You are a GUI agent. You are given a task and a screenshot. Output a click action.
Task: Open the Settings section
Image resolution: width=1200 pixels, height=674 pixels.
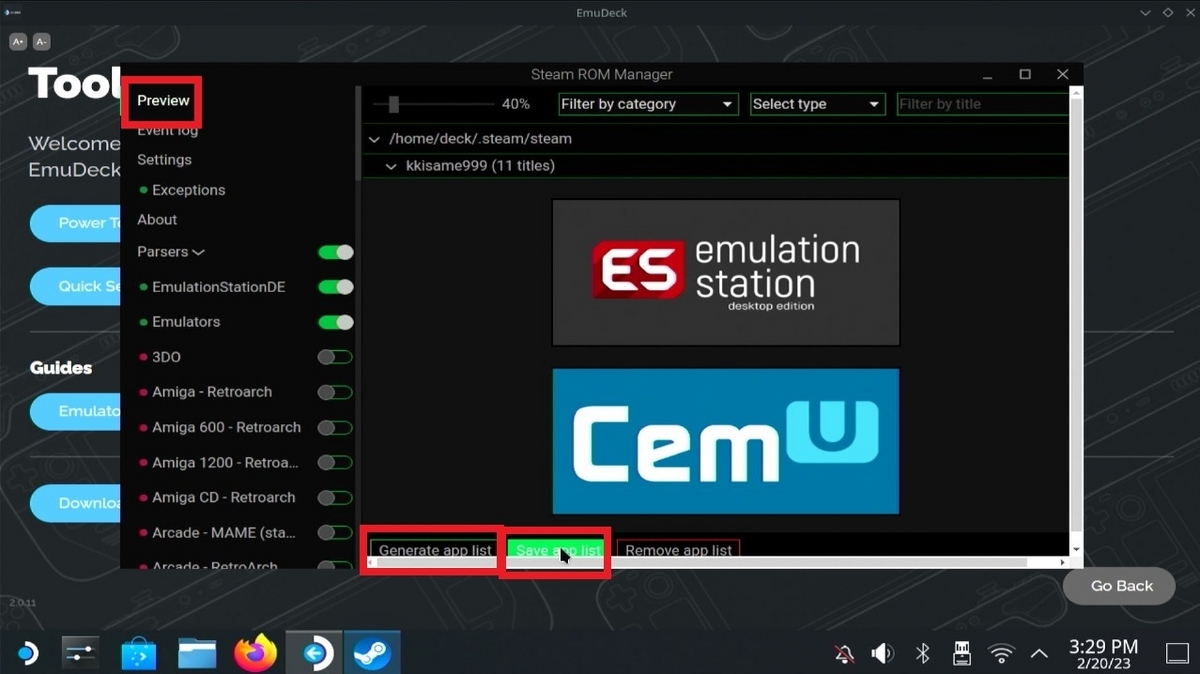164,160
